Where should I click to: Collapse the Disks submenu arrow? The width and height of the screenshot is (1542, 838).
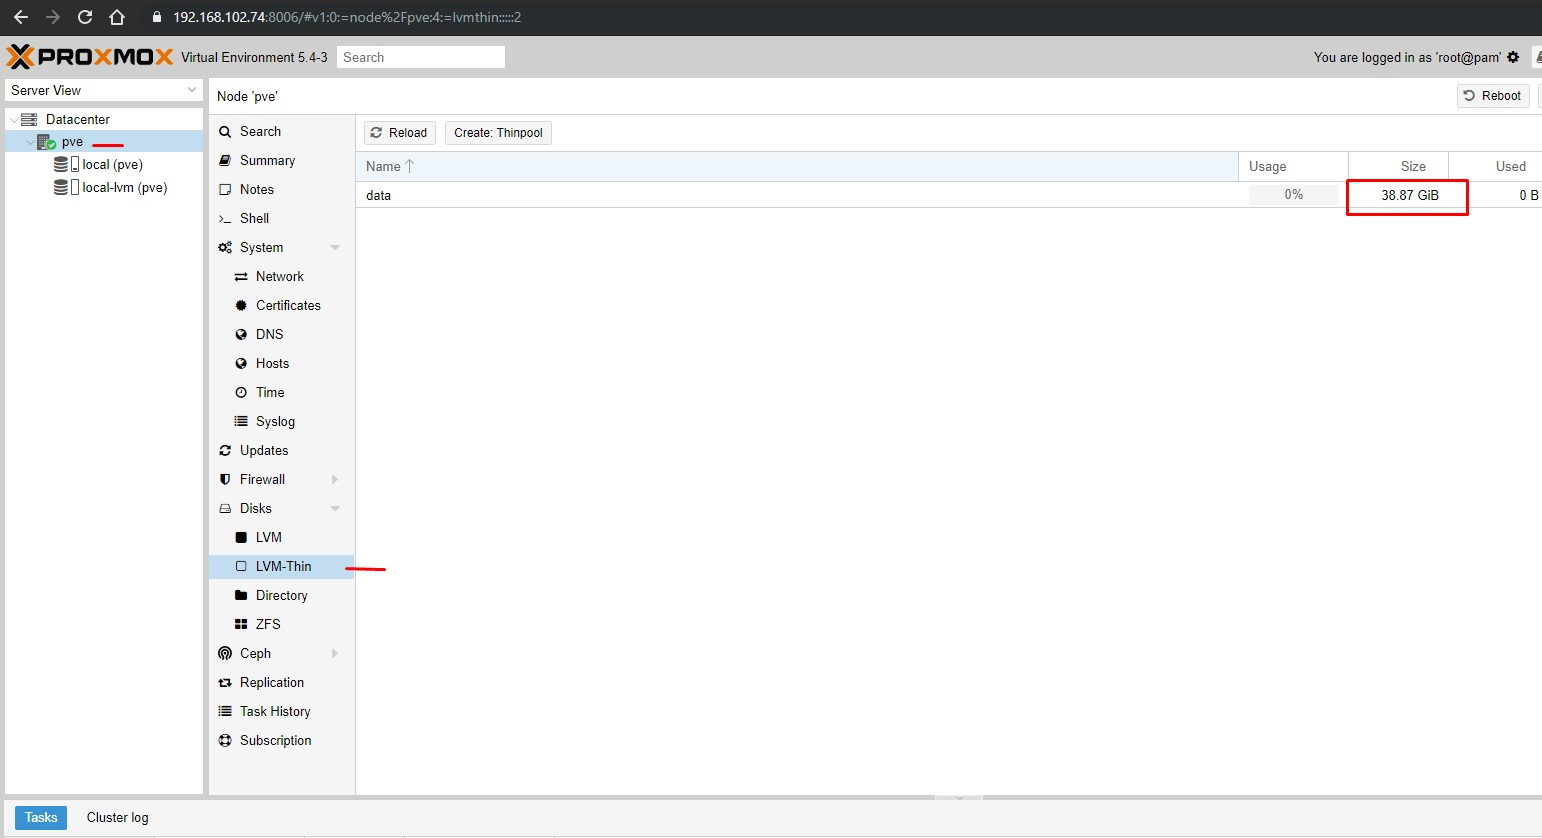[x=335, y=508]
